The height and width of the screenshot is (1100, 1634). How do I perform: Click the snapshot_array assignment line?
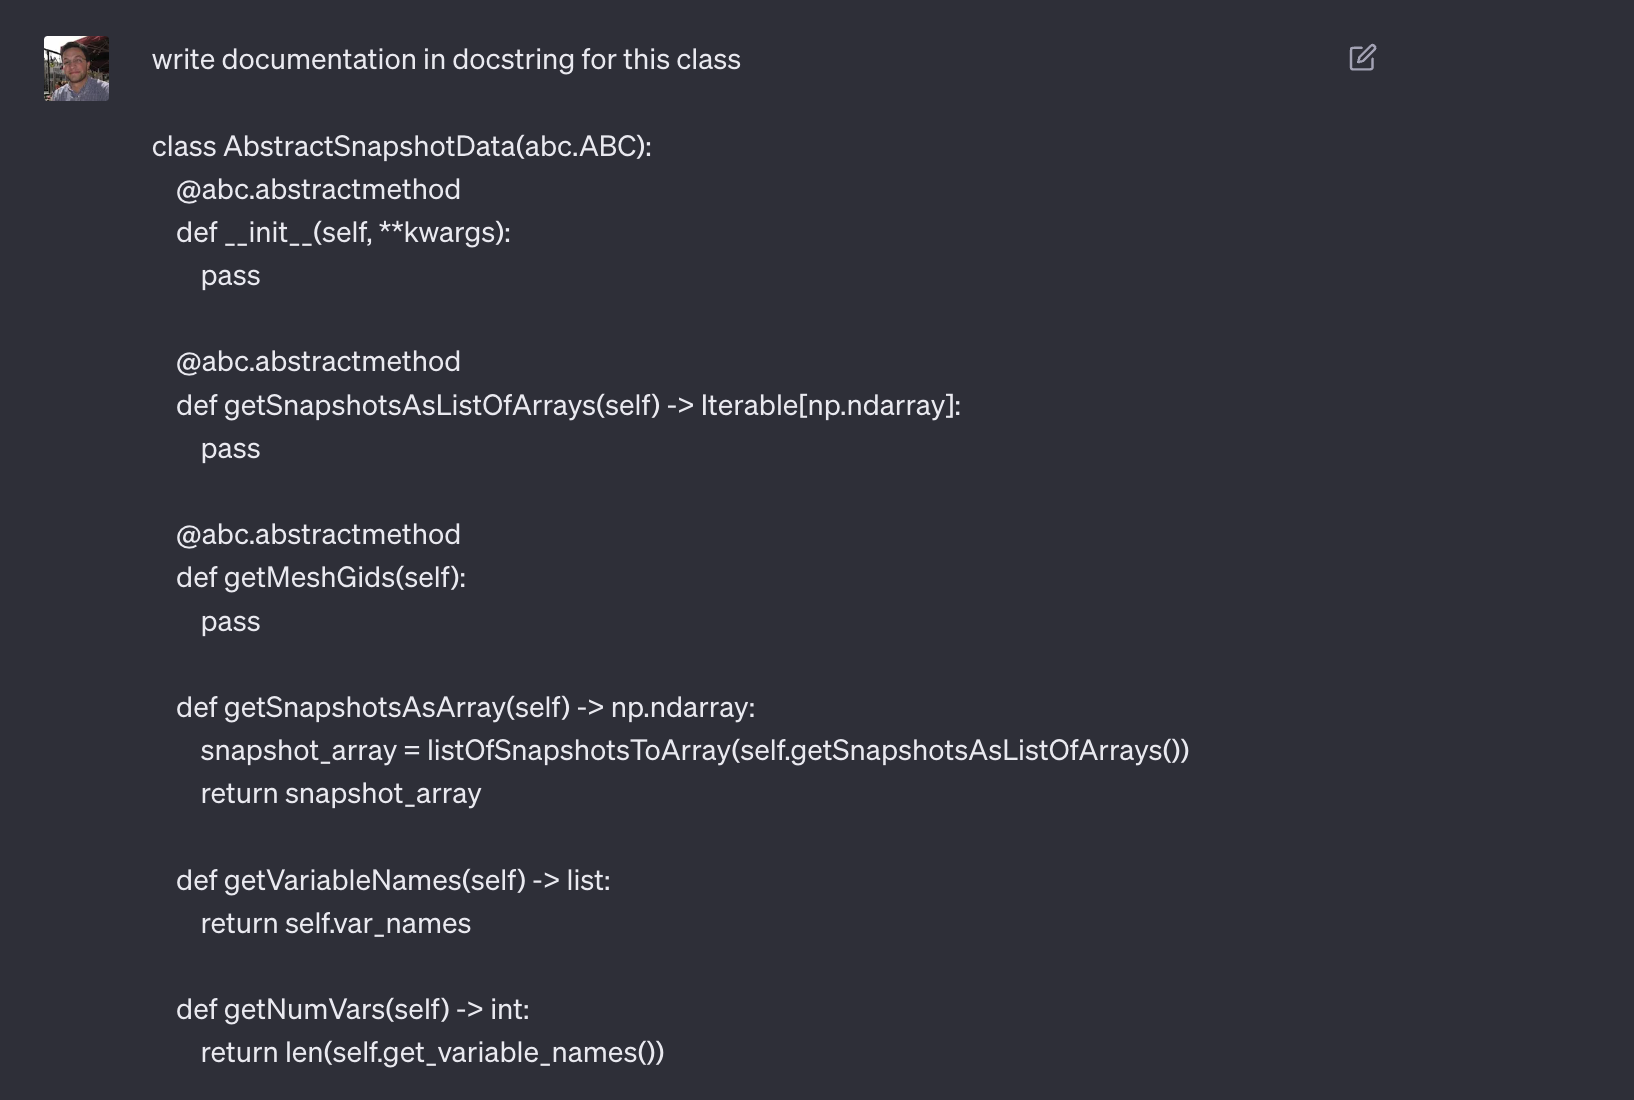695,750
